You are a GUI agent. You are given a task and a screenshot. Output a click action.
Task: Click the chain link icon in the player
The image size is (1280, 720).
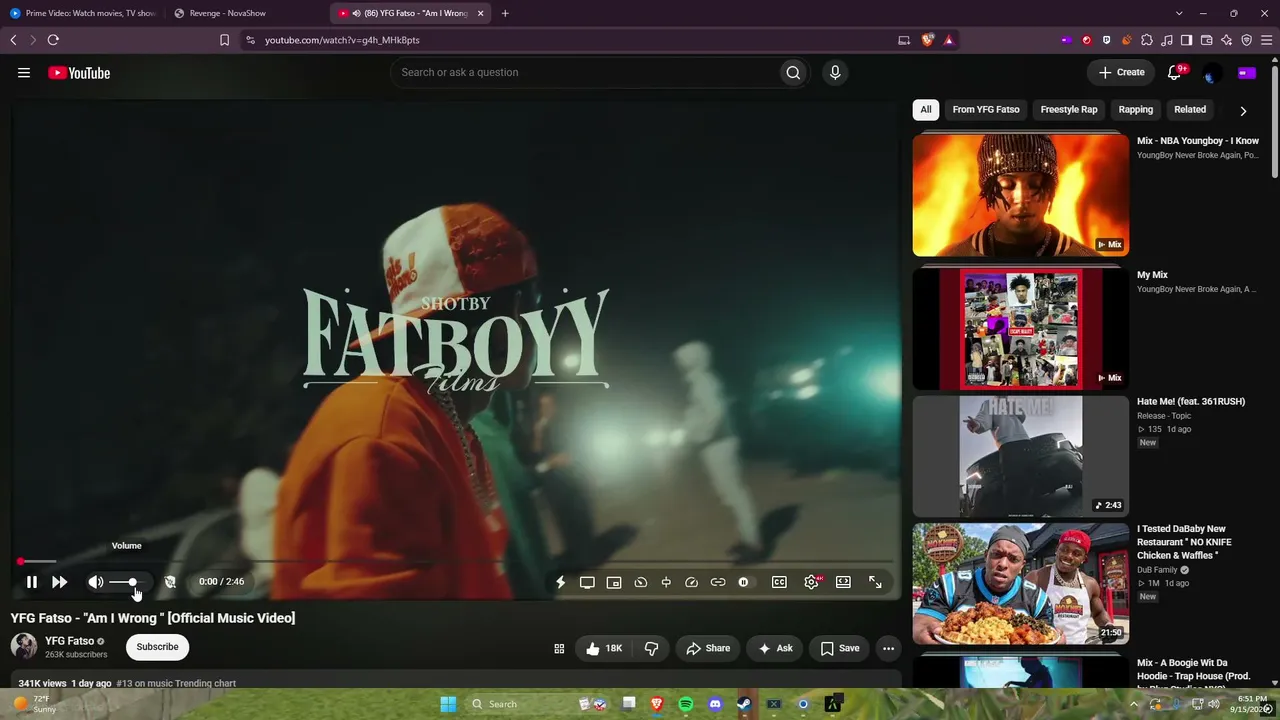pos(718,582)
